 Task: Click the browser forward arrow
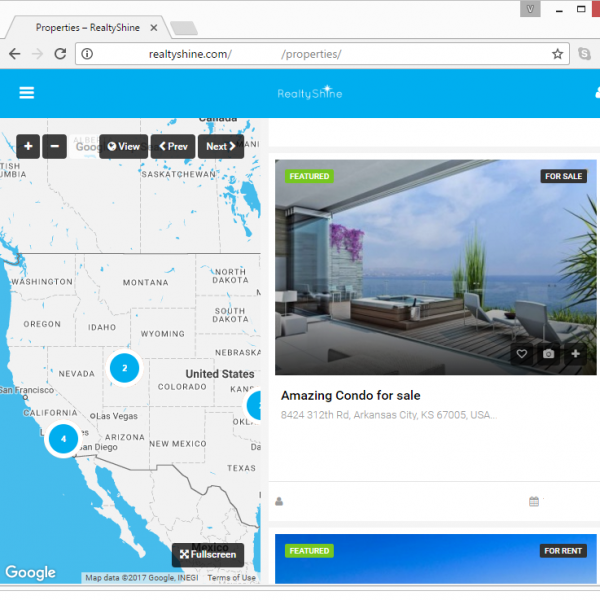(38, 54)
